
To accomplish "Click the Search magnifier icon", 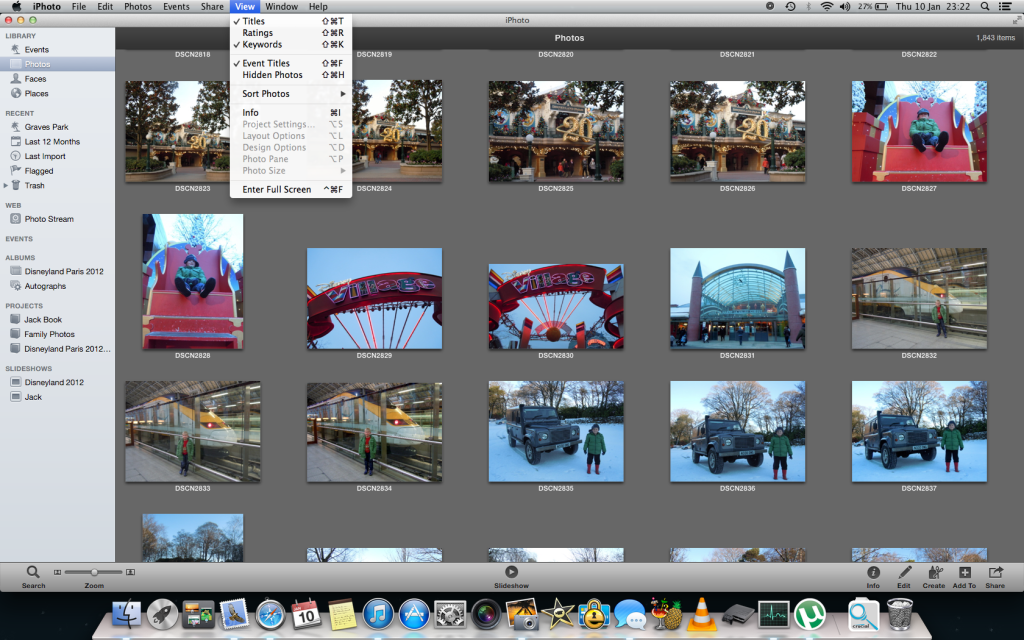I will coord(33,572).
